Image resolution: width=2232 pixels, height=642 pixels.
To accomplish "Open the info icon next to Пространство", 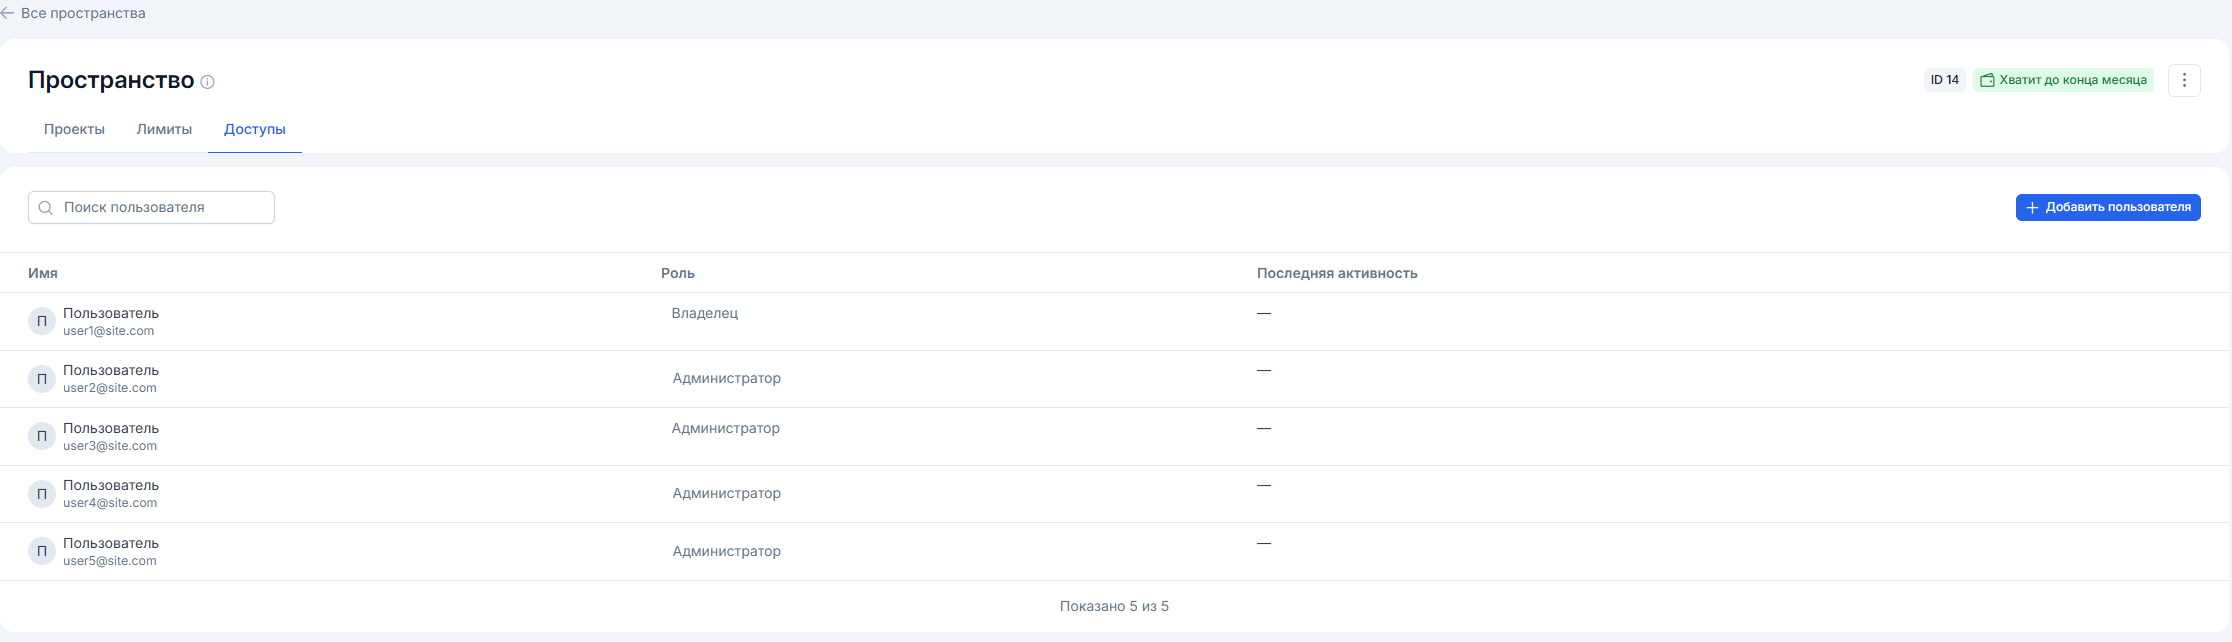I will [x=207, y=82].
